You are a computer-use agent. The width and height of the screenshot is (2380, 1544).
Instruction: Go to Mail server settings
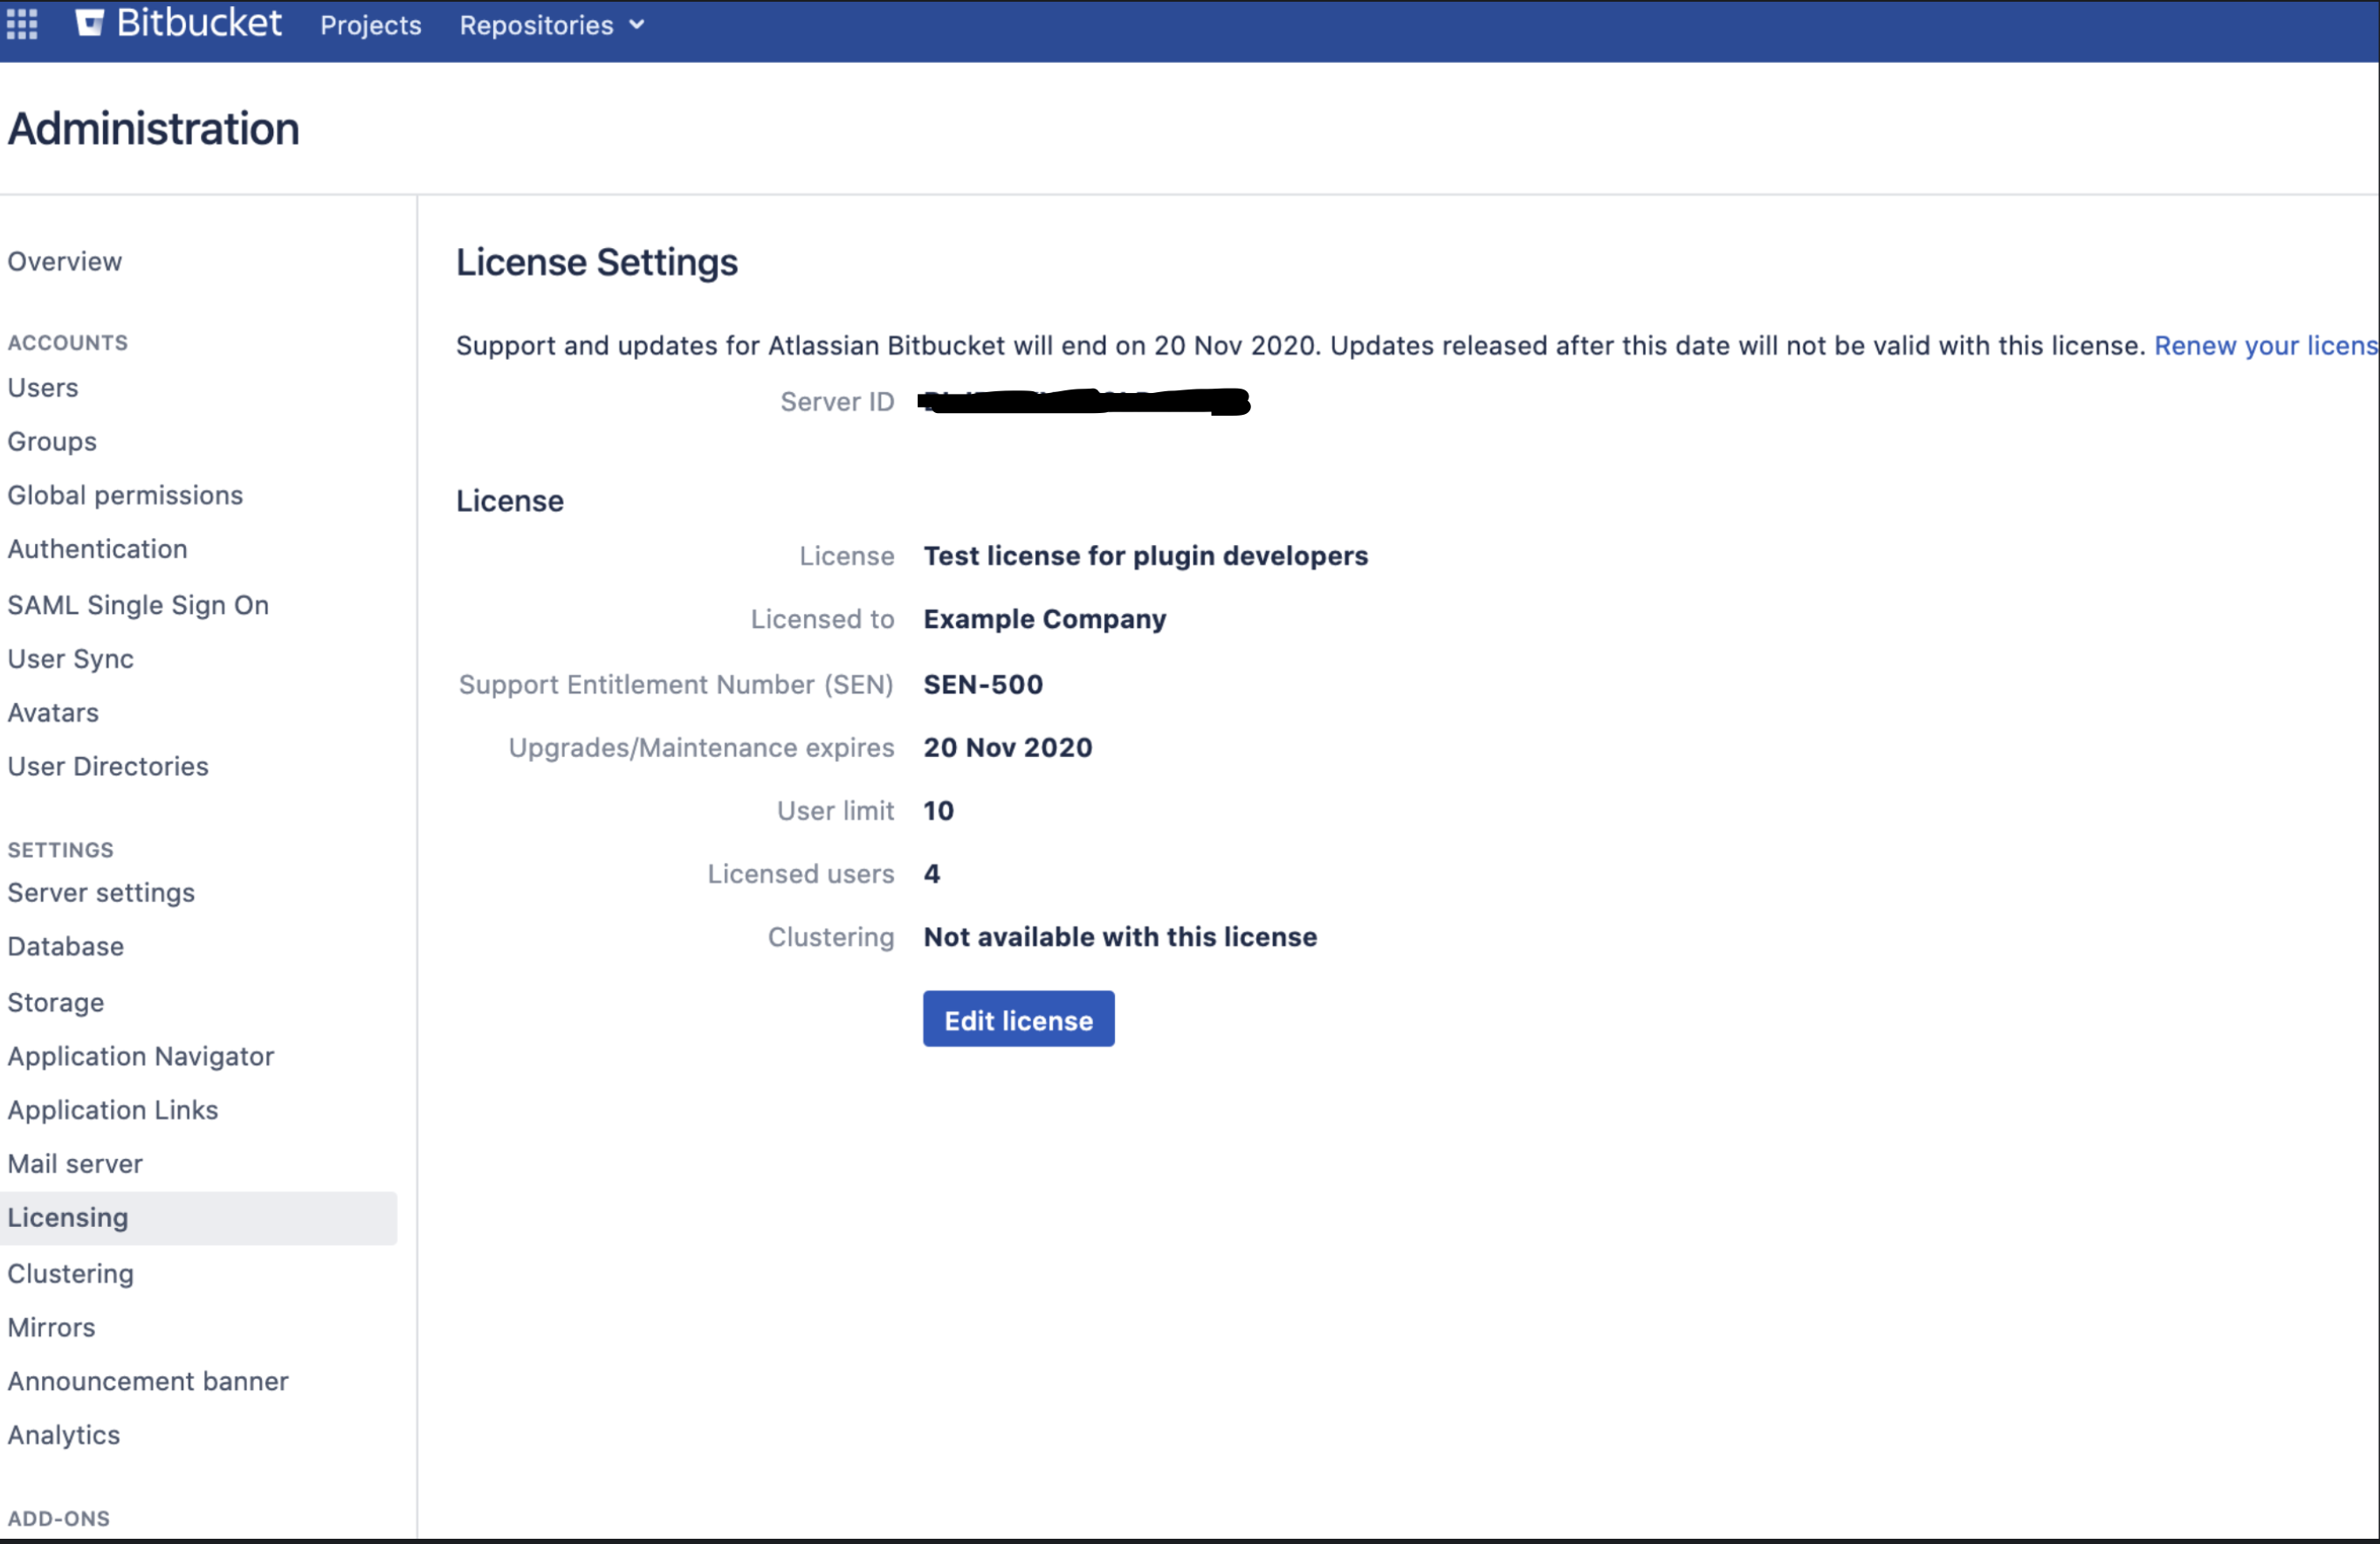pos(75,1165)
